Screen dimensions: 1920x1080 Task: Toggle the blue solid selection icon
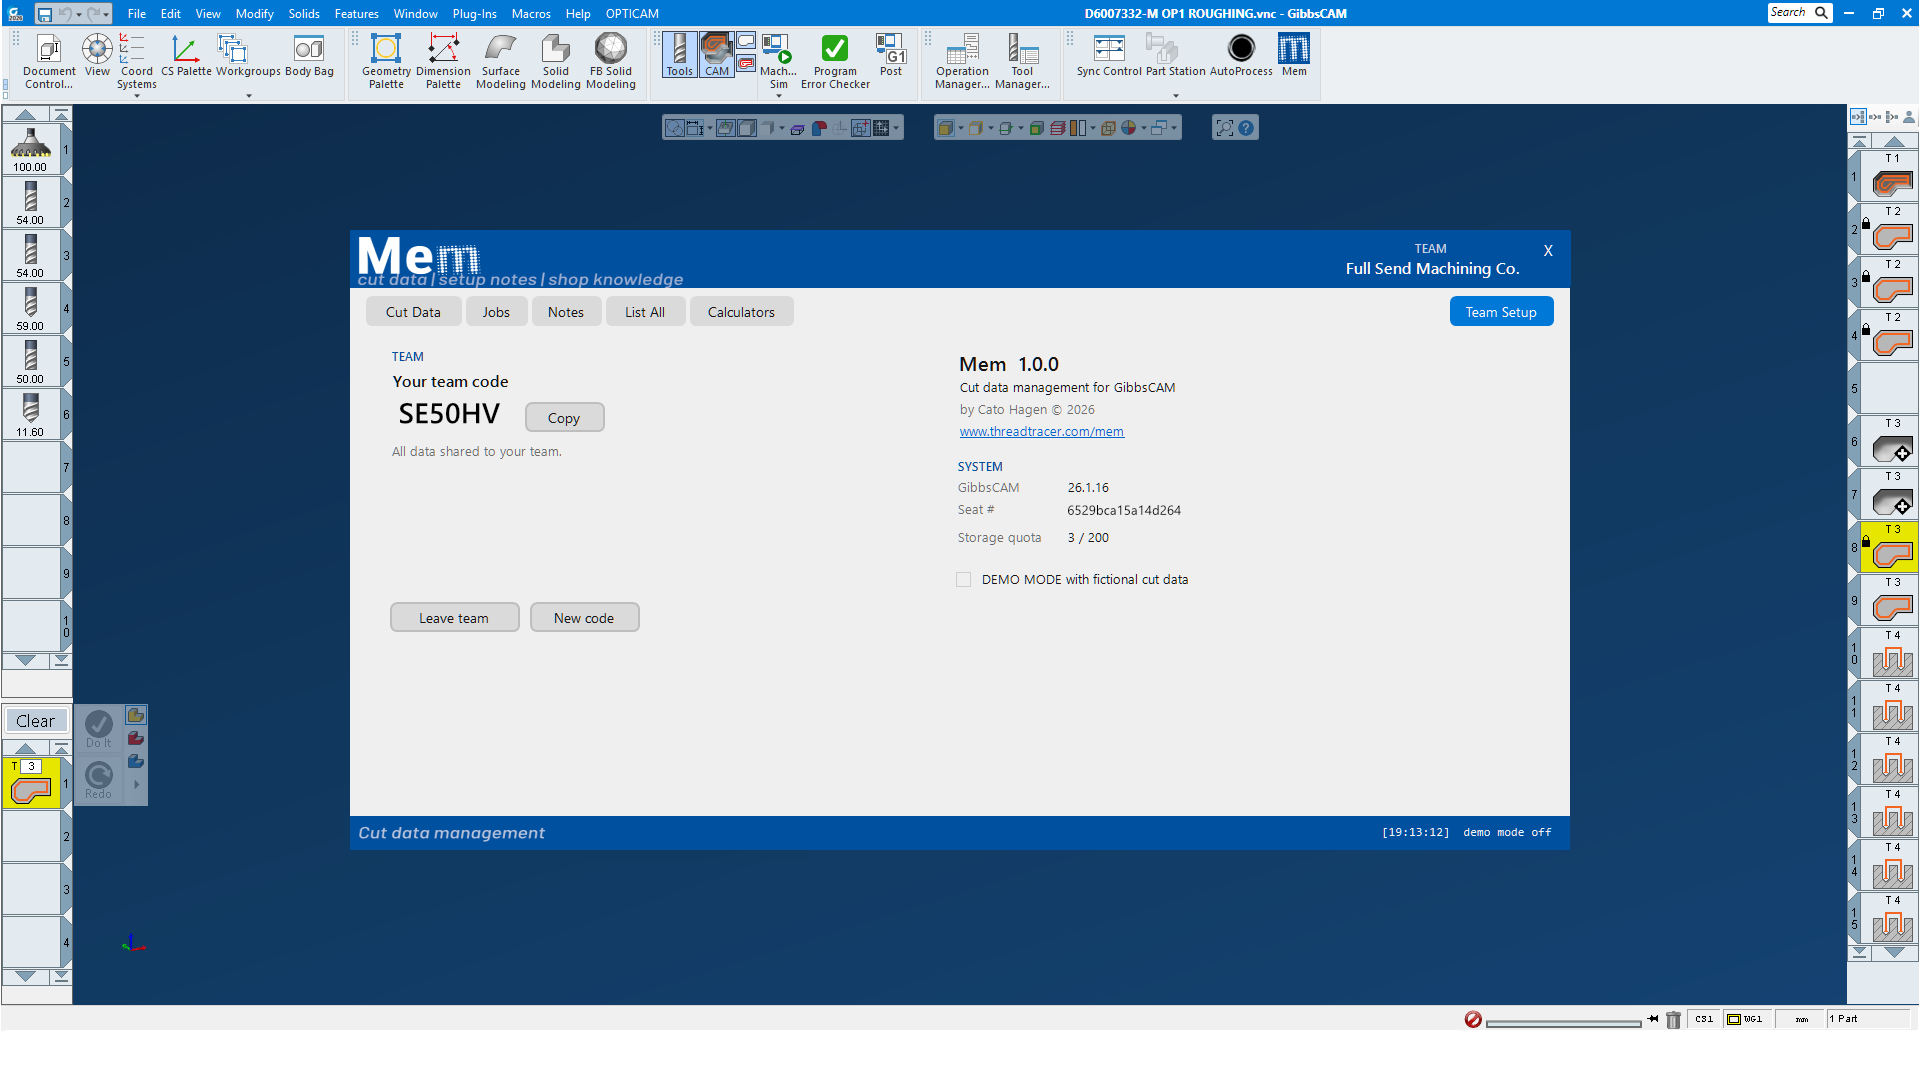(136, 762)
